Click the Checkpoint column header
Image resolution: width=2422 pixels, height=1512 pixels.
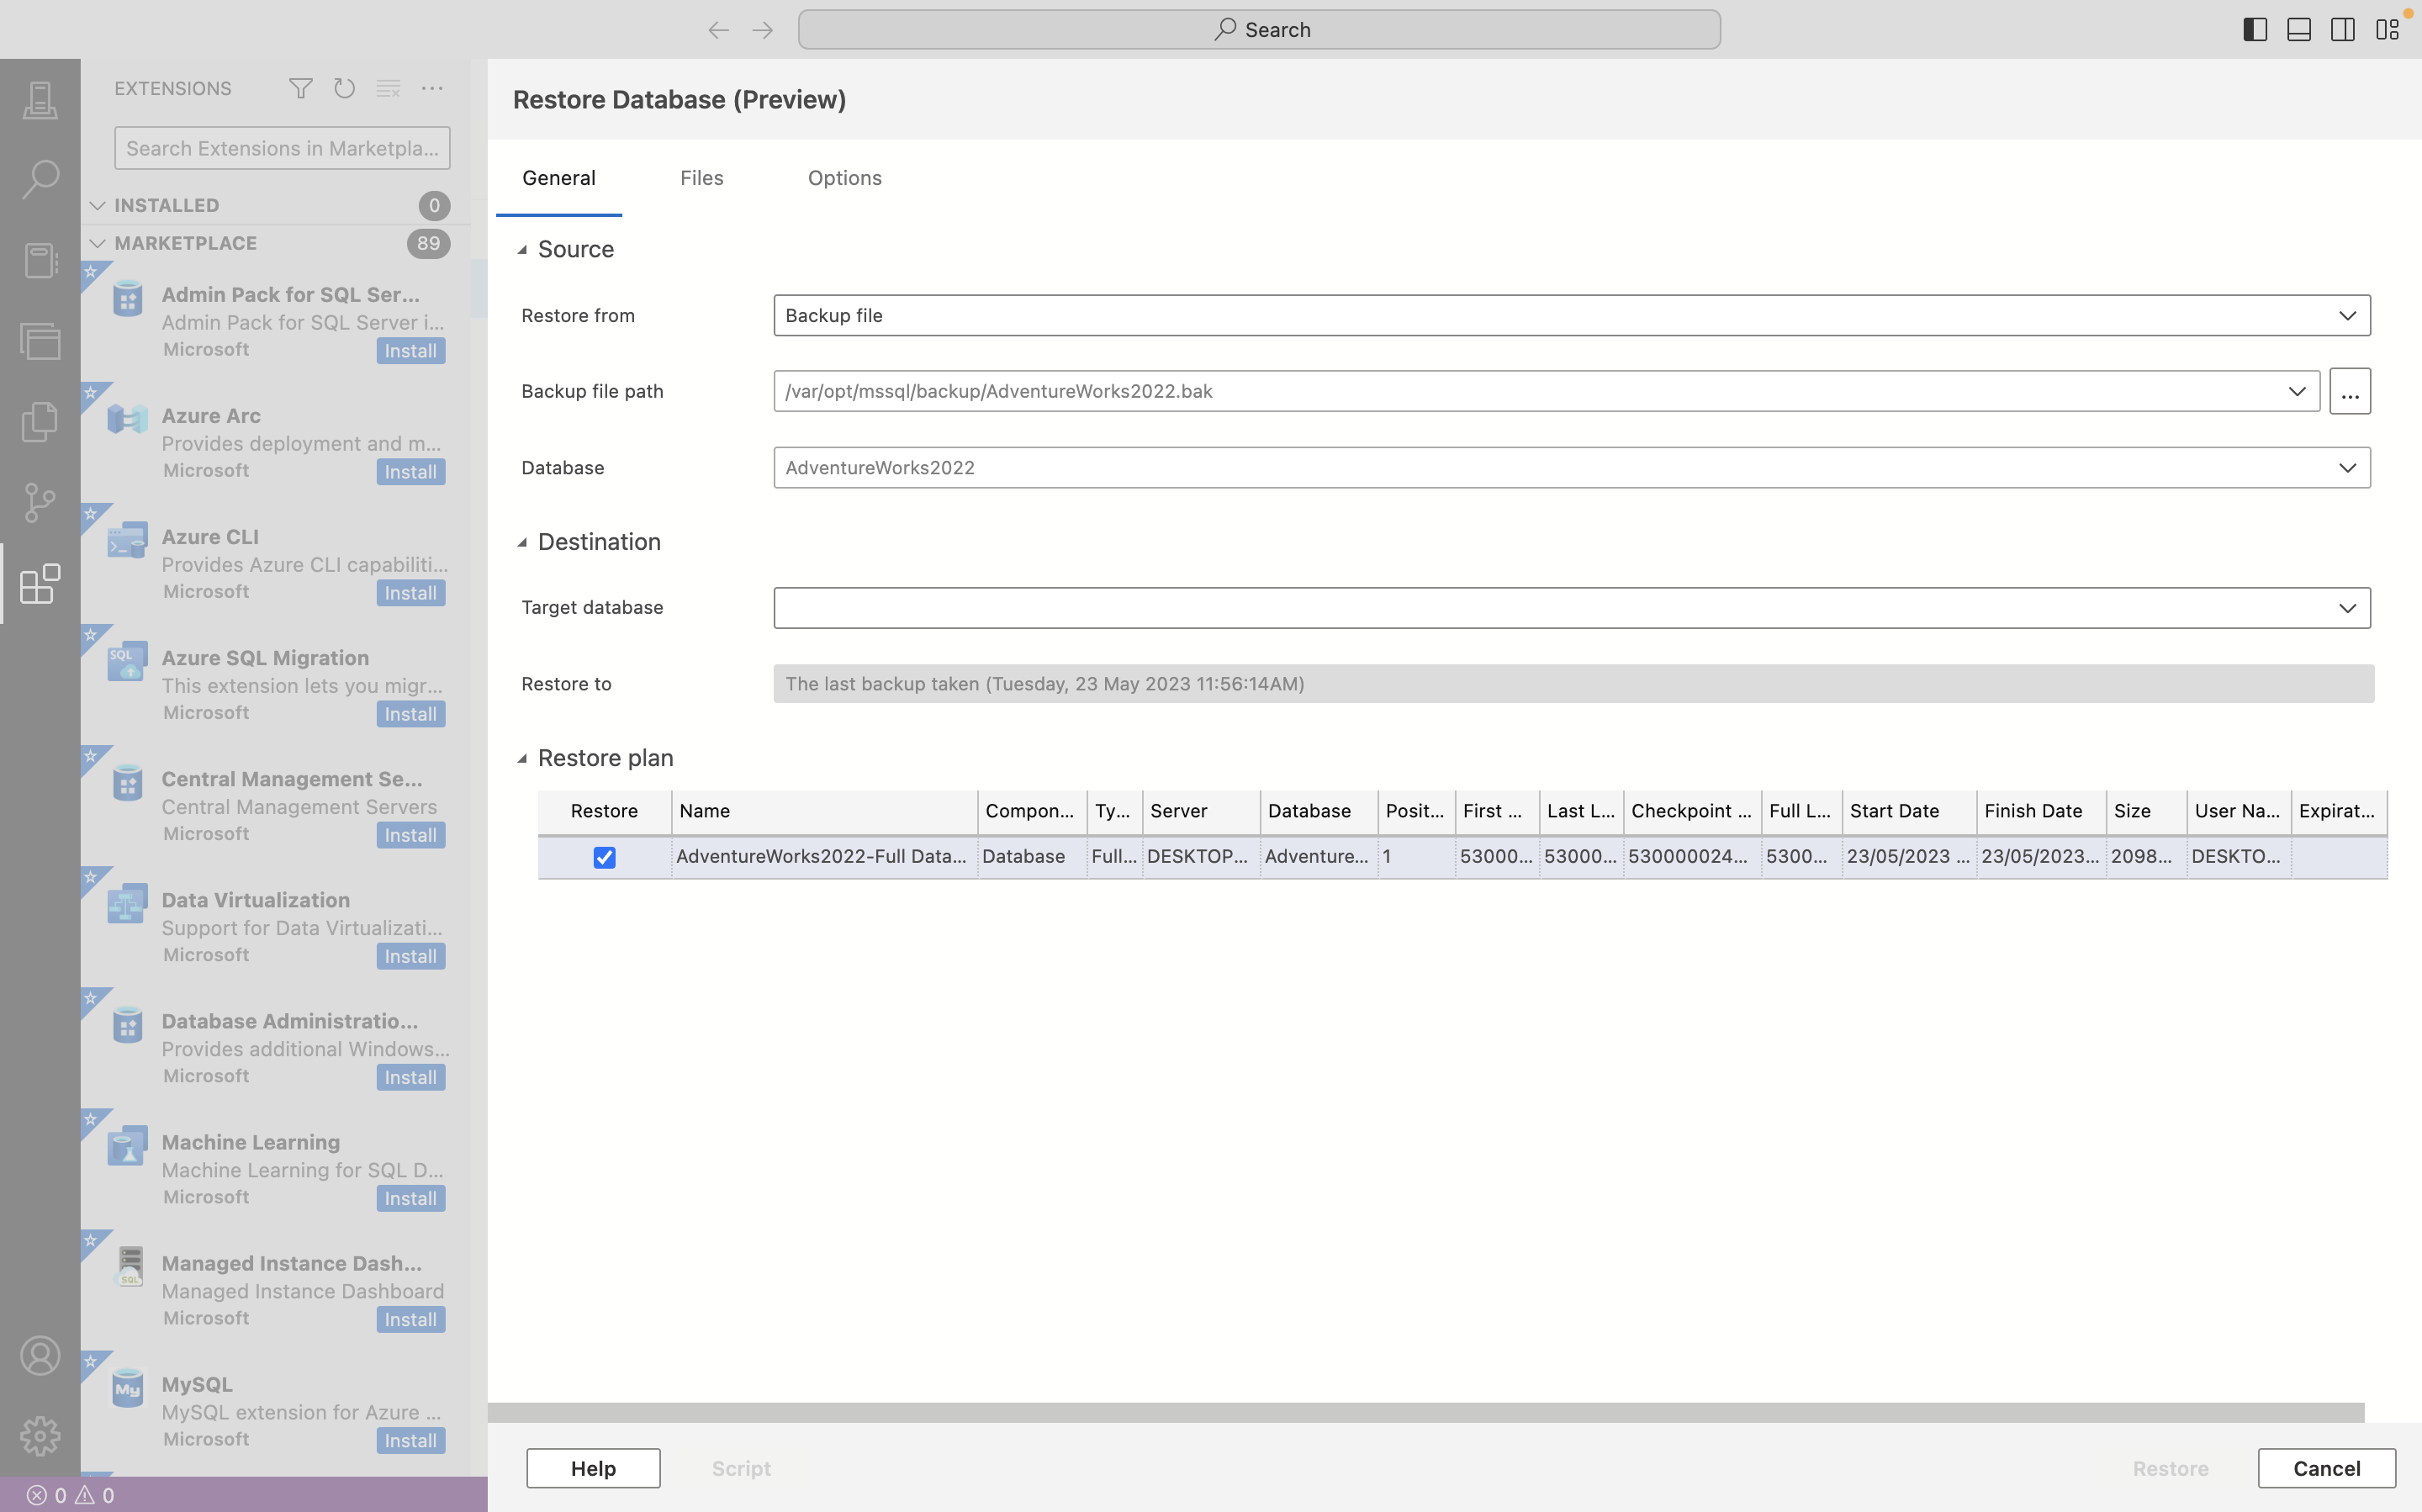[1692, 811]
